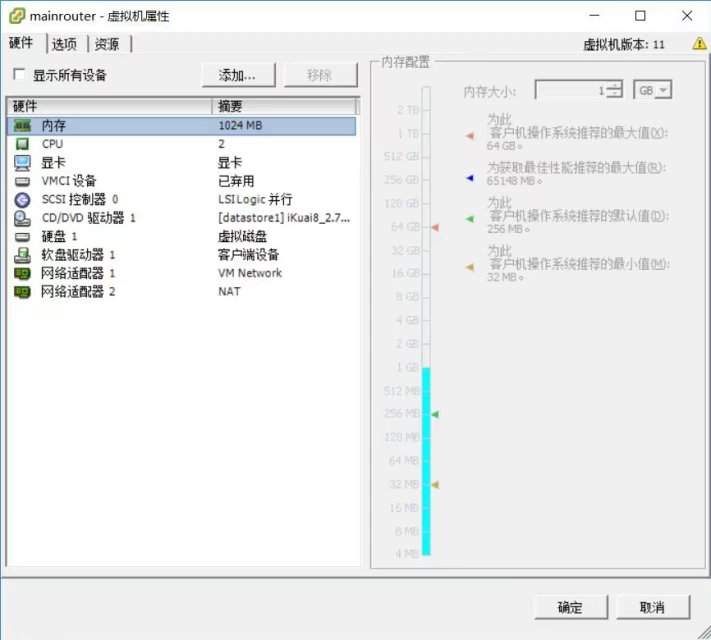This screenshot has width=711, height=640.
Task: Click the blue best-performance maximum arrow
Action: click(x=470, y=178)
